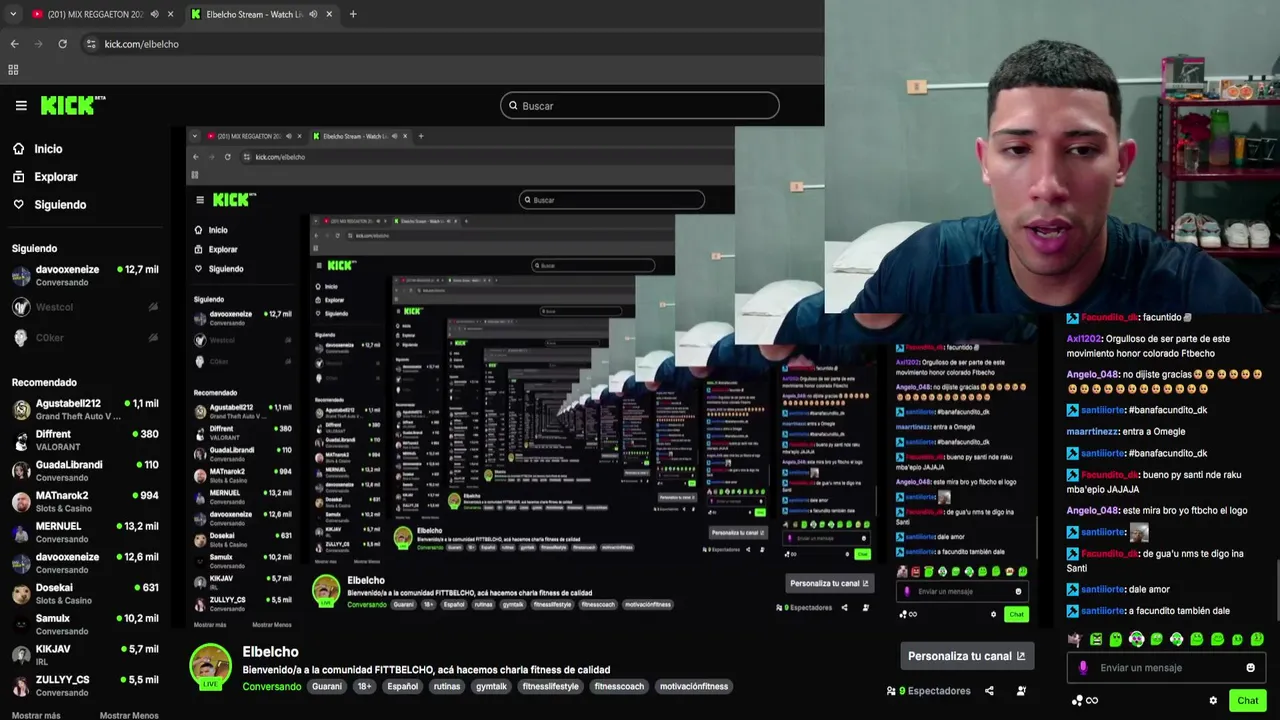Click the Elbelcho channel name
The height and width of the screenshot is (720, 1280).
pos(270,652)
